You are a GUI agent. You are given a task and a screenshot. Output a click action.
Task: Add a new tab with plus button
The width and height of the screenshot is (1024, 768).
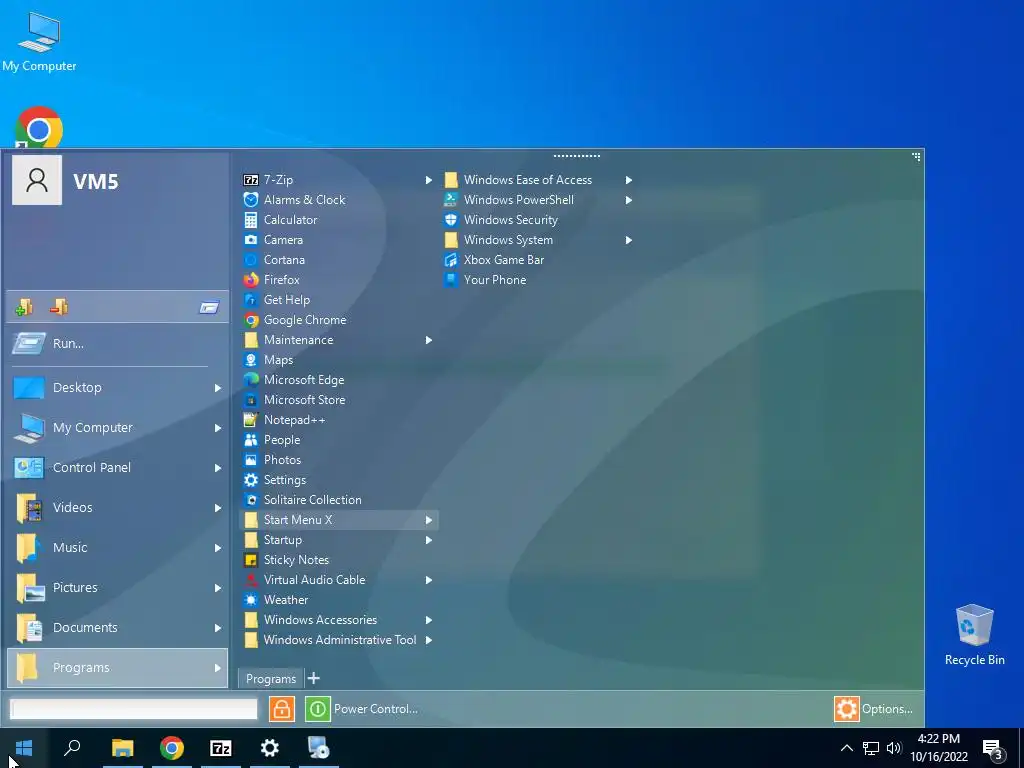click(x=313, y=678)
